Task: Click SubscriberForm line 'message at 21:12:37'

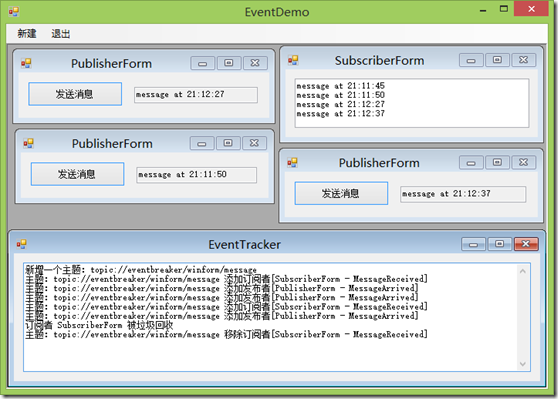Action: pos(341,114)
